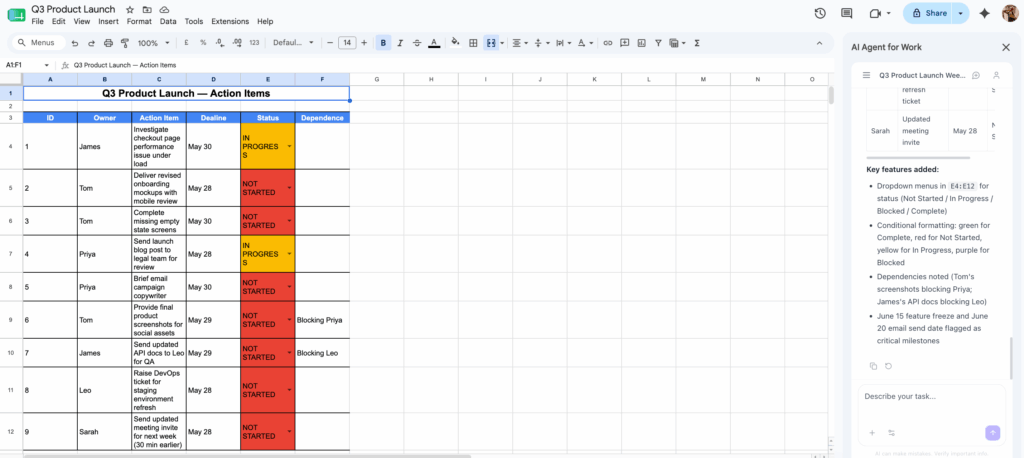Start a new chat in AI agent panel
The width and height of the screenshot is (1024, 458).
pyautogui.click(x=976, y=75)
